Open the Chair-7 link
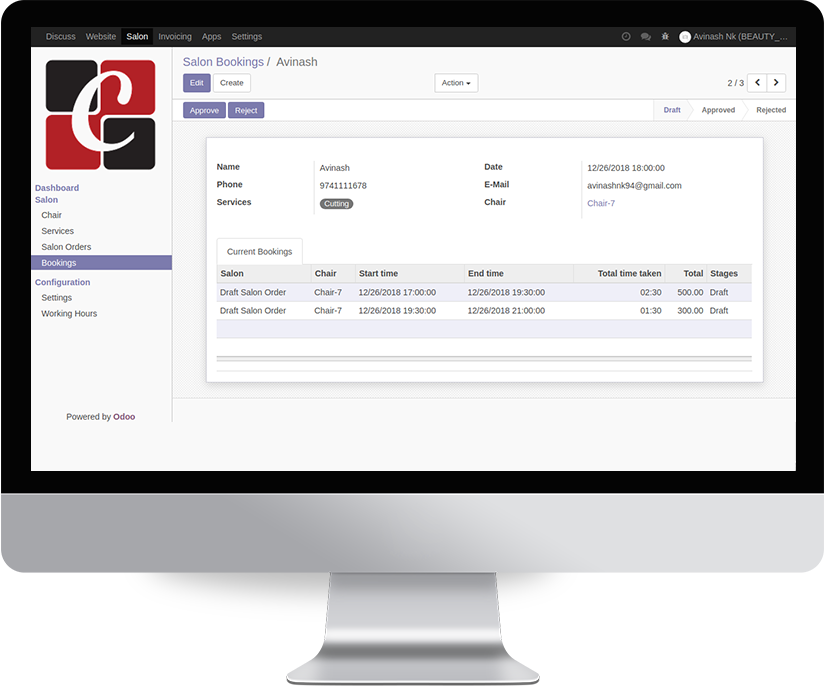 click(x=601, y=203)
